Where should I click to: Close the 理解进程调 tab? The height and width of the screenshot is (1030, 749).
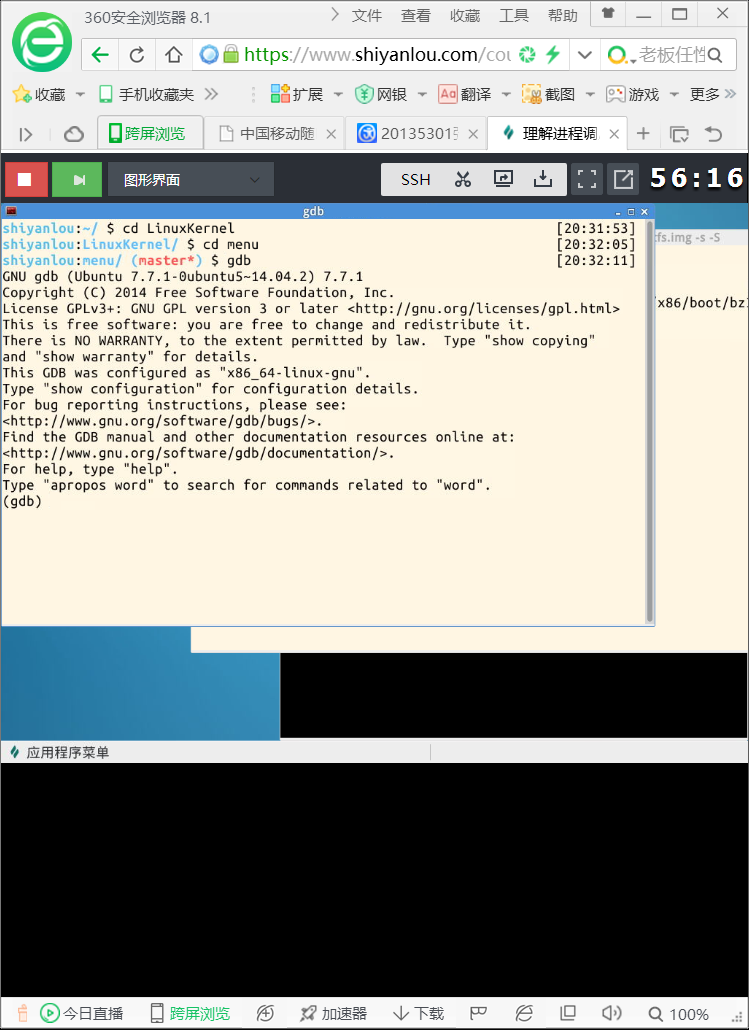(x=614, y=134)
